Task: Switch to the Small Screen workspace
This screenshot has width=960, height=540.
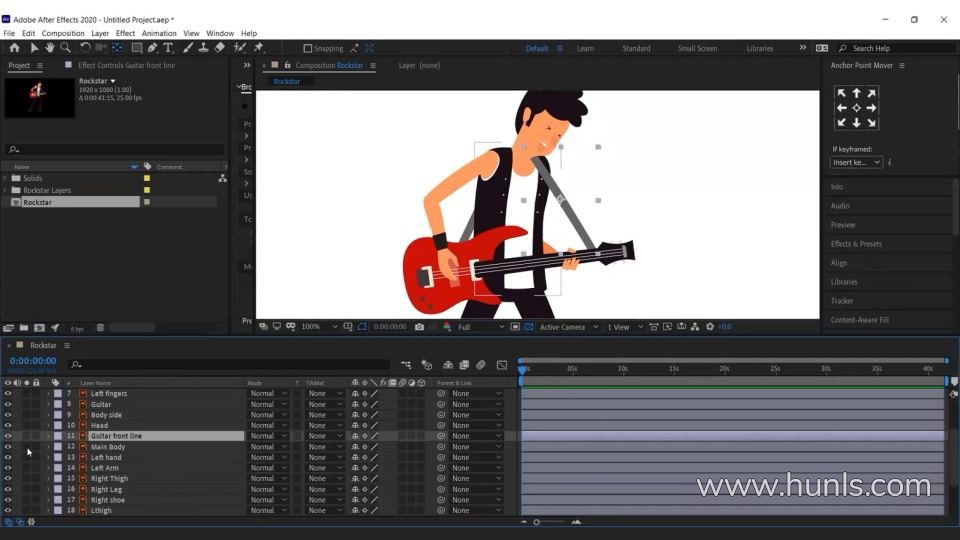Action: pyautogui.click(x=697, y=48)
